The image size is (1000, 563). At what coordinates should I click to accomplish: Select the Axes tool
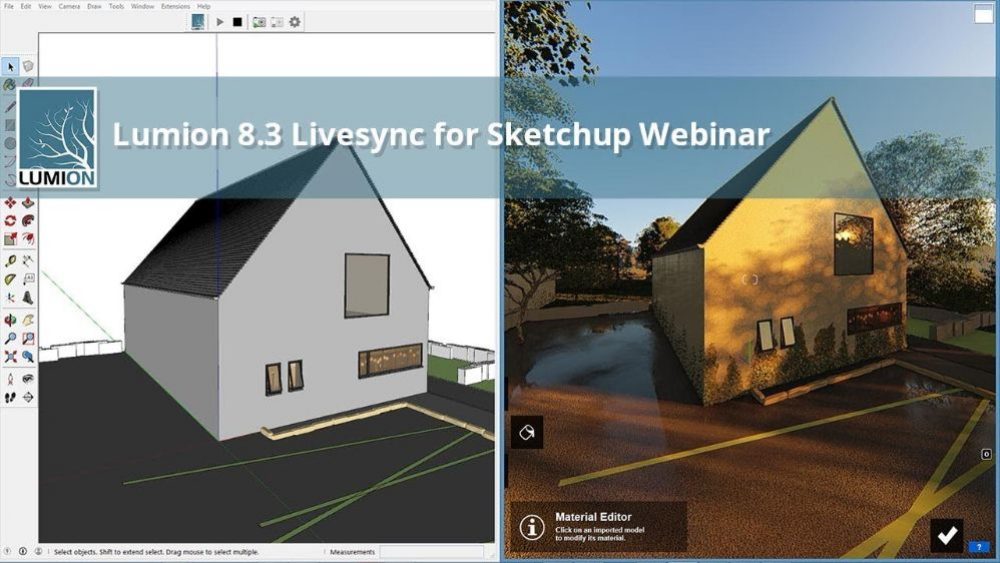click(10, 298)
